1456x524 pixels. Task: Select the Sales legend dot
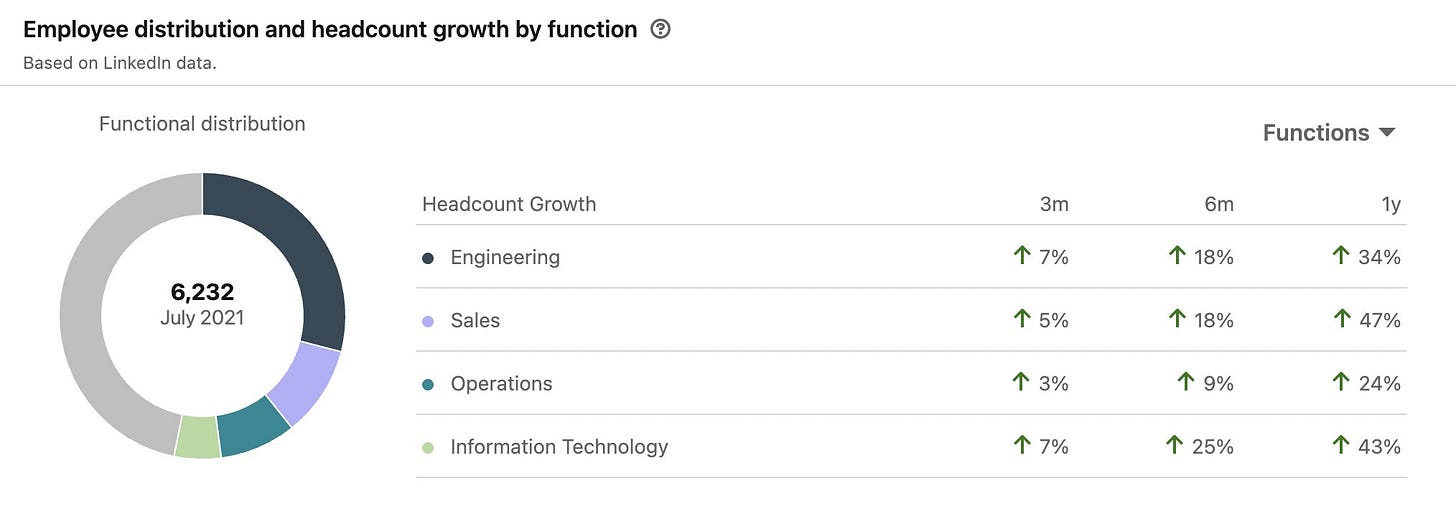tap(428, 321)
